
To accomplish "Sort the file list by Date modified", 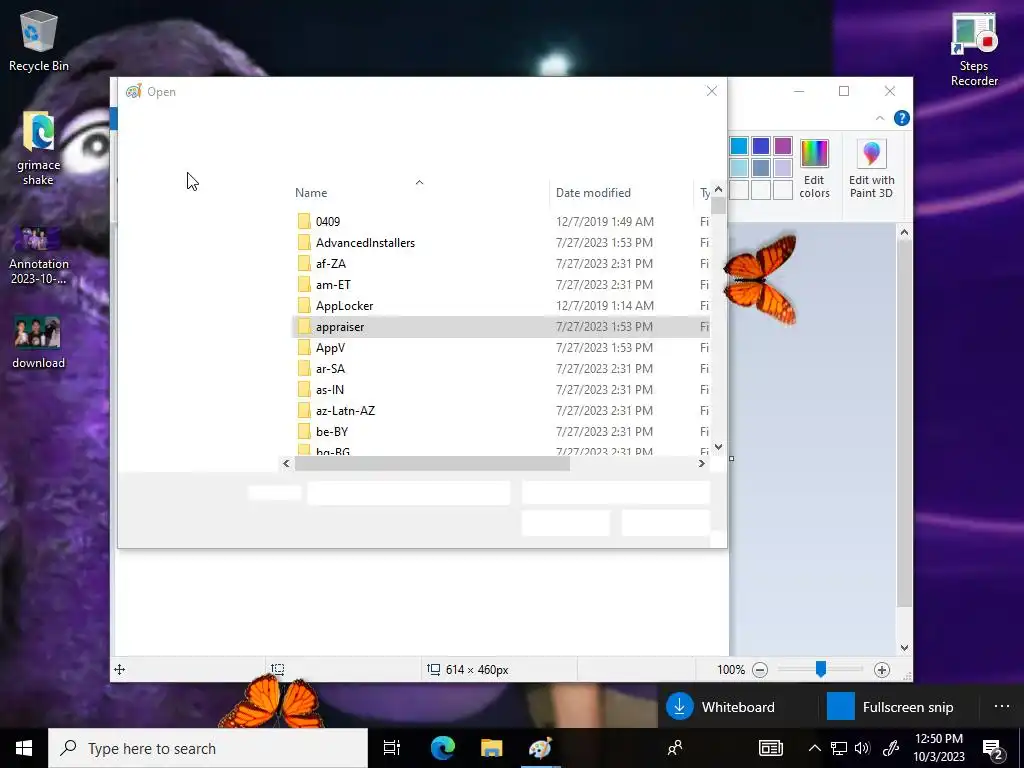I will click(593, 193).
